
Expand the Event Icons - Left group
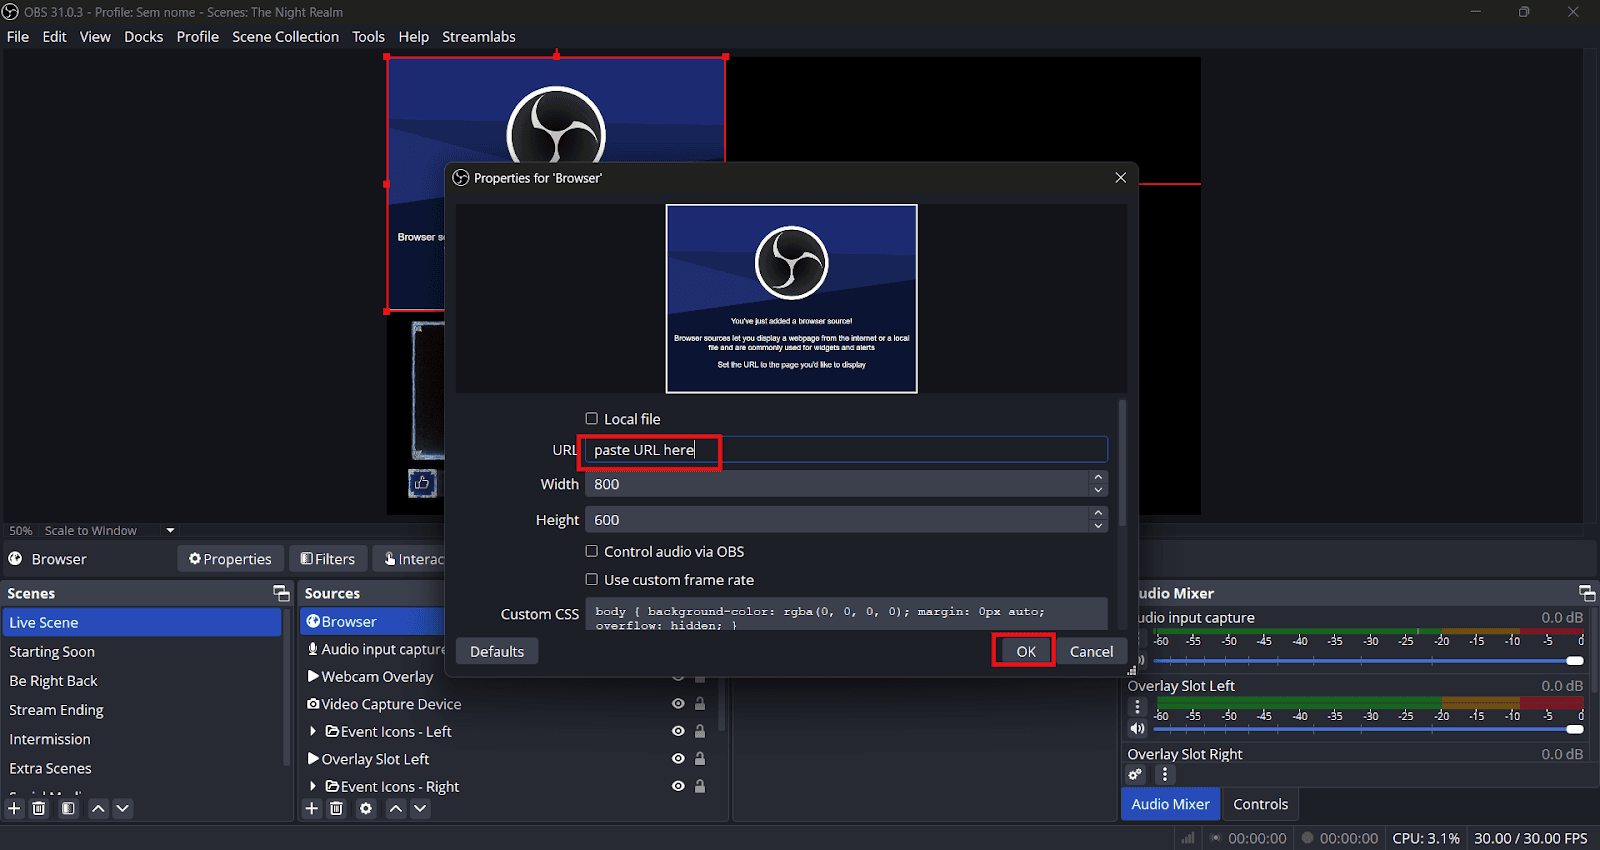tap(313, 731)
